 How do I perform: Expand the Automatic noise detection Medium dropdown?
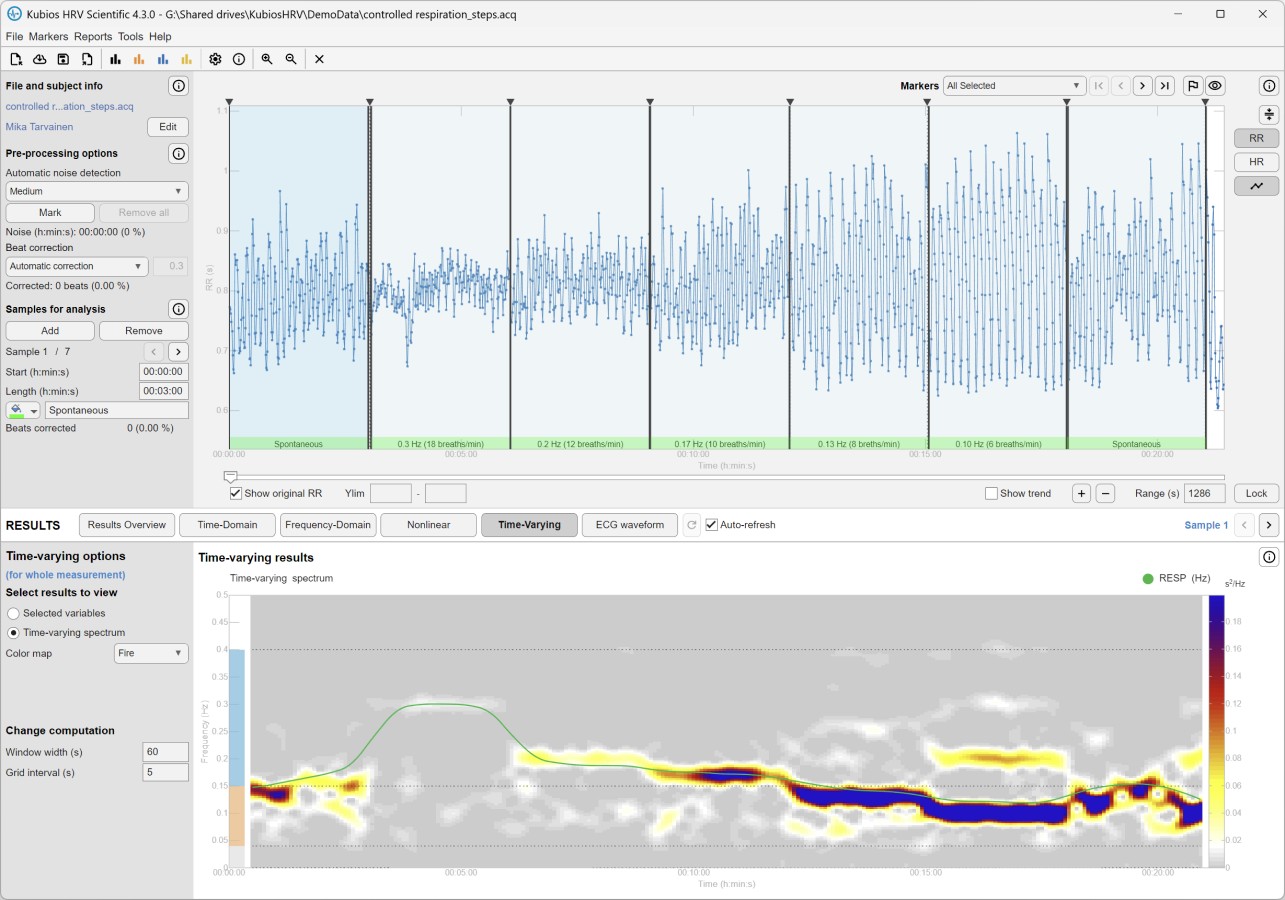[96, 191]
